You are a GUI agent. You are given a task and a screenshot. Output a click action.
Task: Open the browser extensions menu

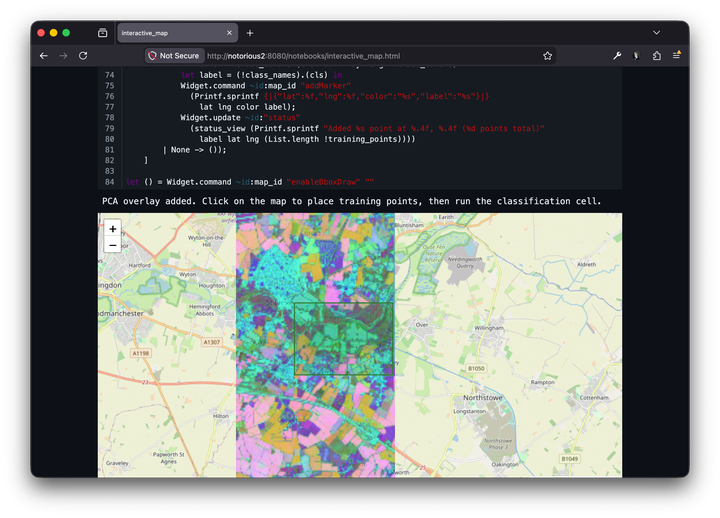pyautogui.click(x=657, y=56)
